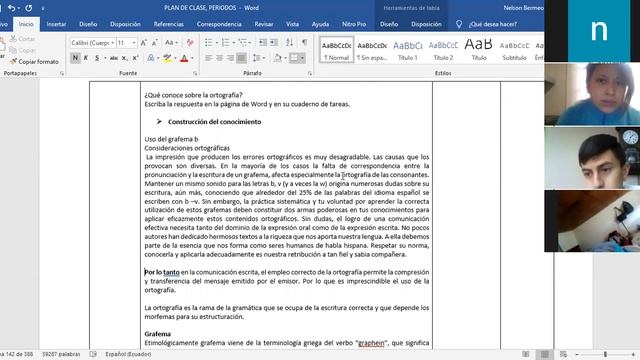Viewport: 640px width, 360px height.
Task: Expand the Párrafo dialog launcher
Action: click(x=310, y=73)
